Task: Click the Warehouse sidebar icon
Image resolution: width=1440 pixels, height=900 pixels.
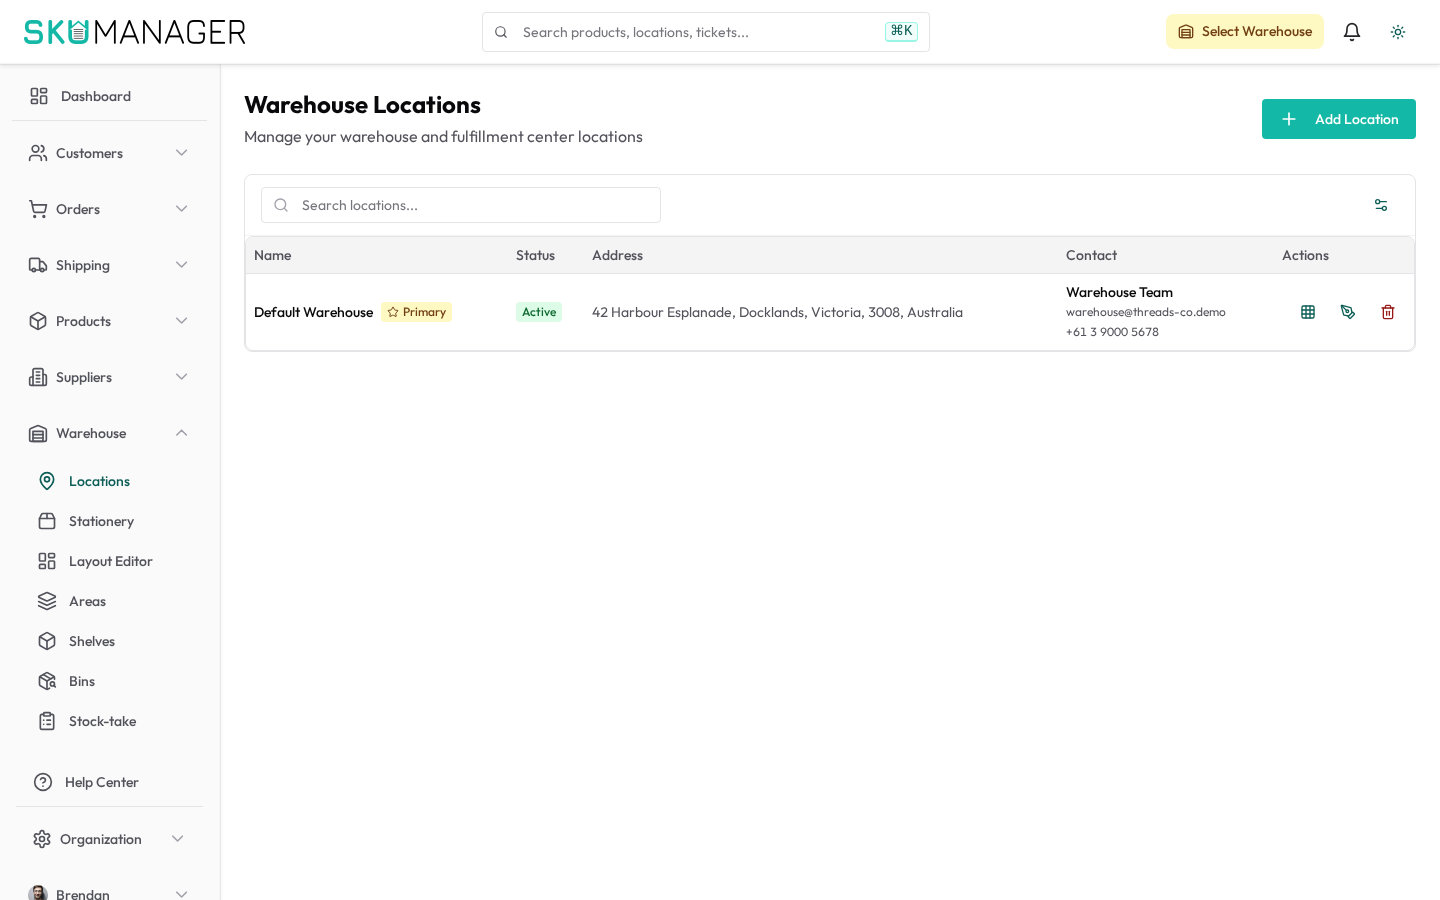Action: click(38, 433)
